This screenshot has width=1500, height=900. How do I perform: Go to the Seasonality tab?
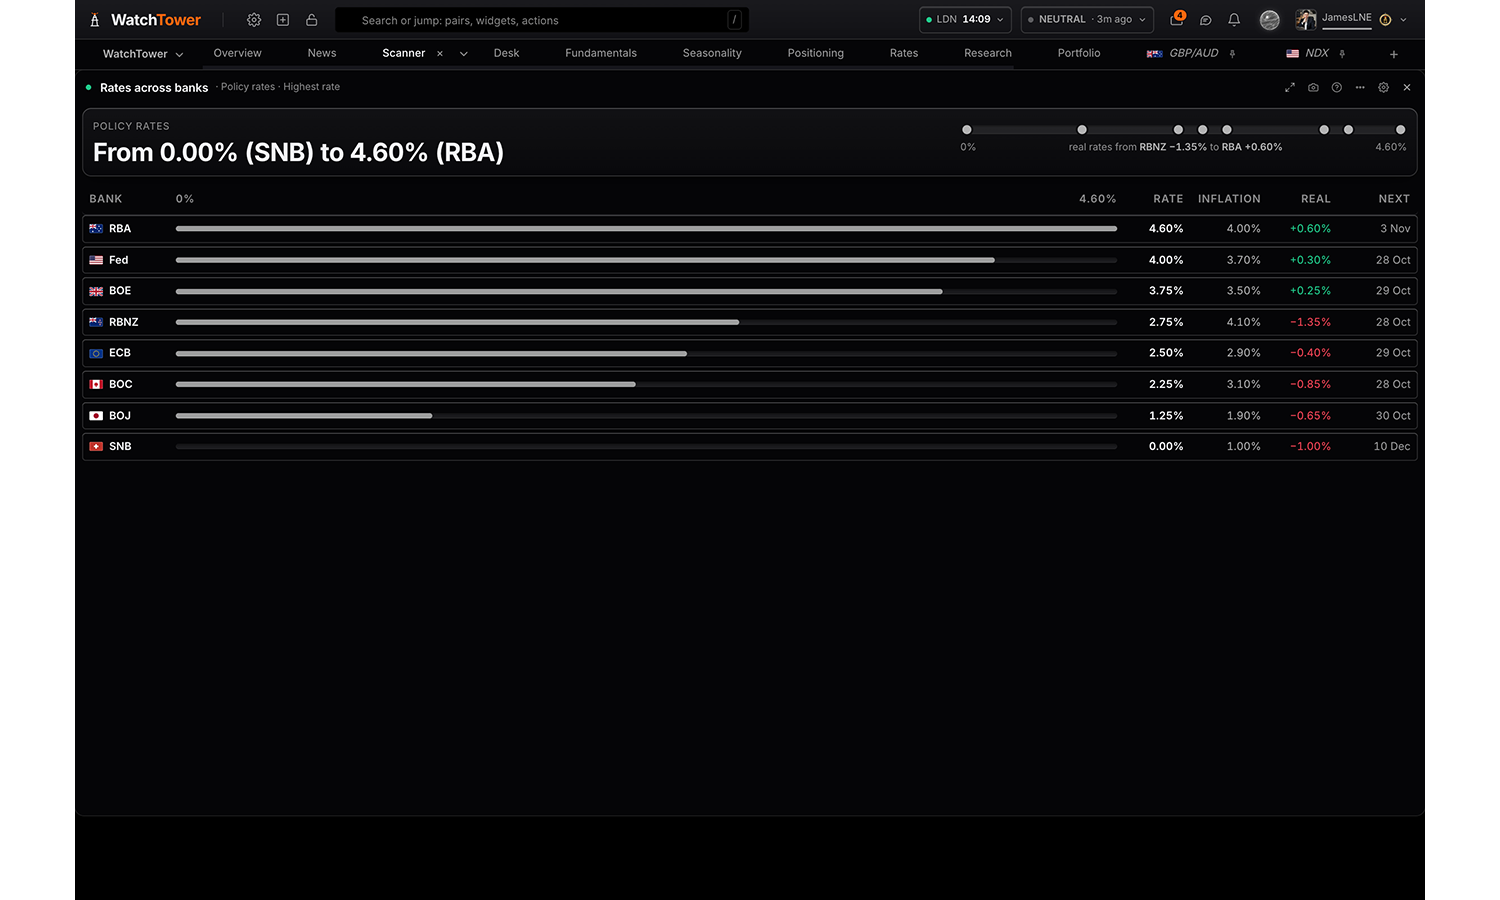click(x=712, y=53)
